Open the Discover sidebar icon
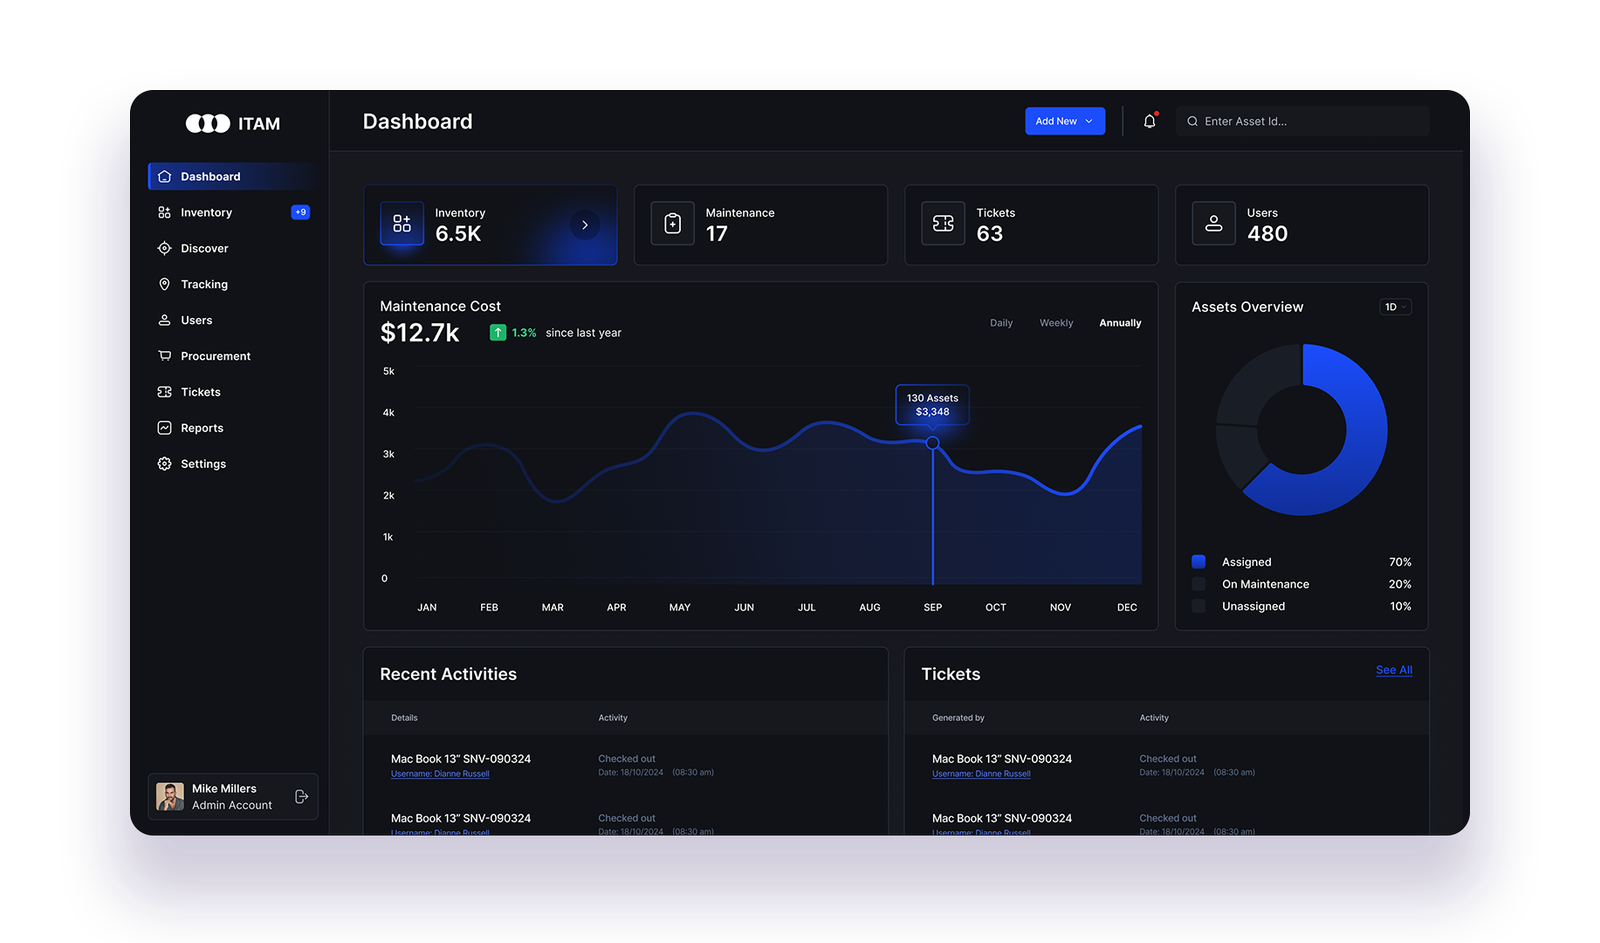Screen dimensions: 1600x943 pos(165,248)
